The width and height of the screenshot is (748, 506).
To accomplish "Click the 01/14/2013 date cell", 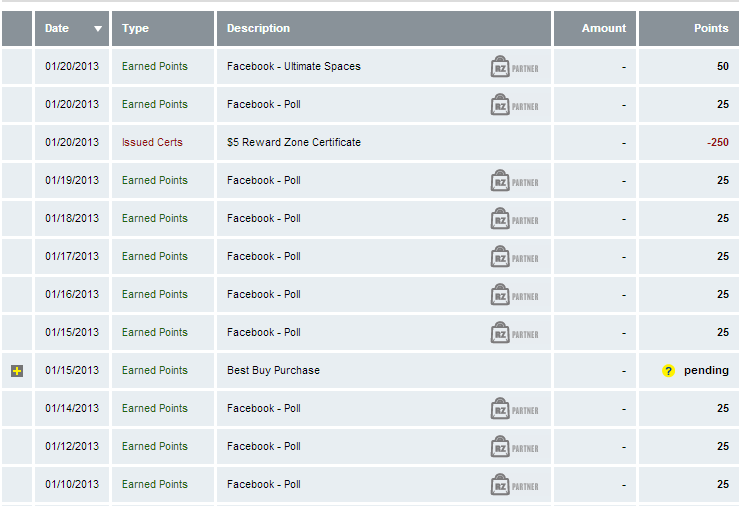I will click(x=72, y=408).
